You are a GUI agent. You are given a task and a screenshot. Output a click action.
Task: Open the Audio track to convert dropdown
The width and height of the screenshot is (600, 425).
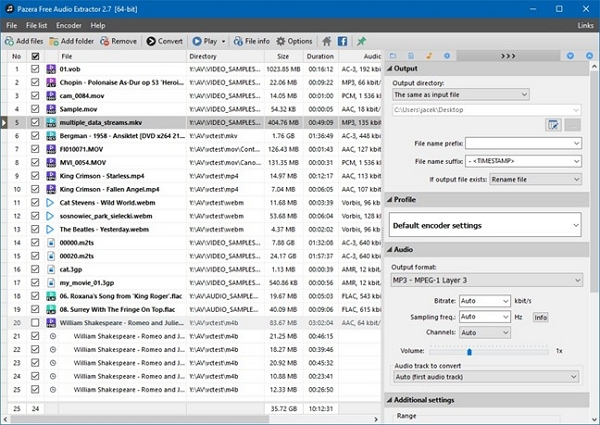[486, 377]
